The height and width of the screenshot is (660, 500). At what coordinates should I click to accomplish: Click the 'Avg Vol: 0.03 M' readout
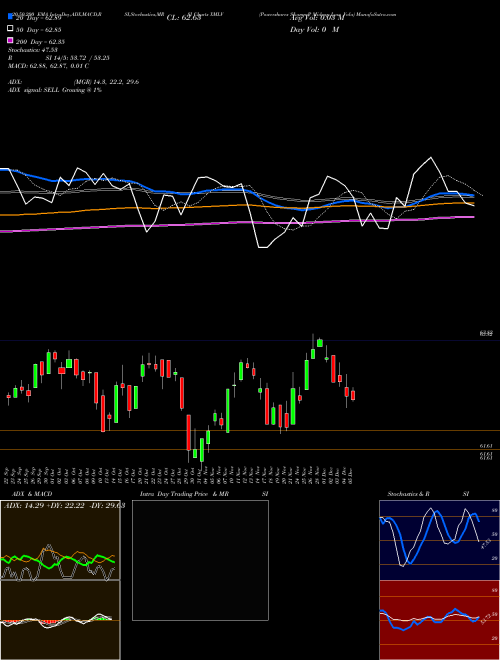coord(317,18)
